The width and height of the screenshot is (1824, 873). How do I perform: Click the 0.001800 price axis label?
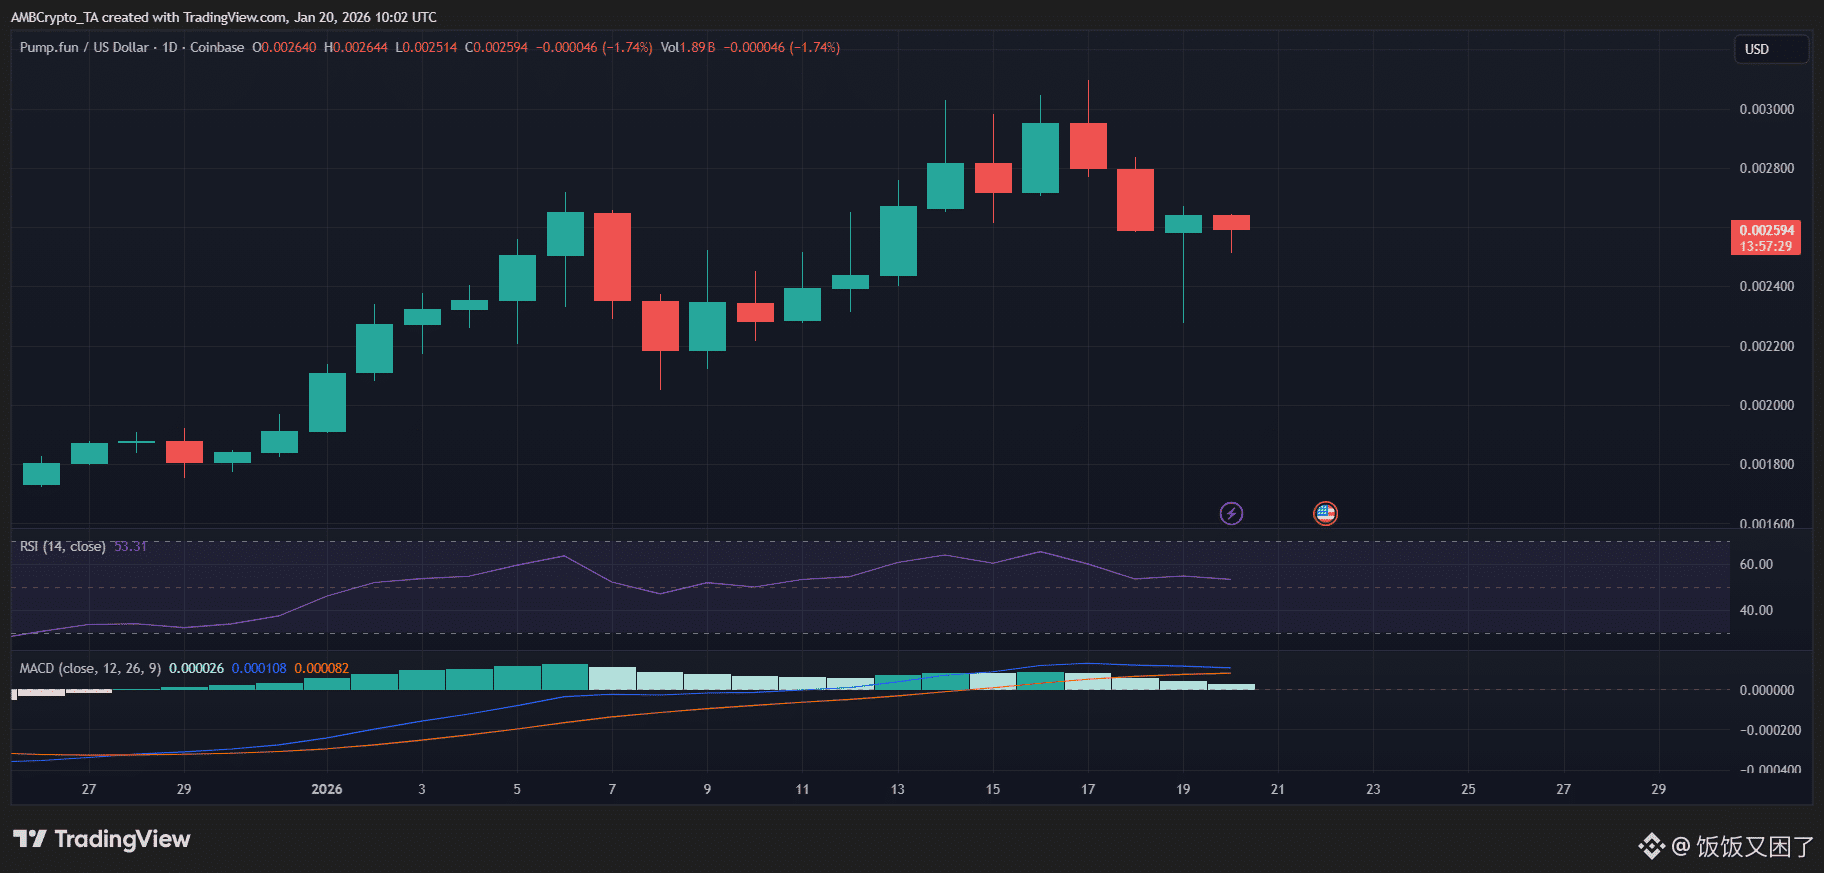click(x=1767, y=464)
